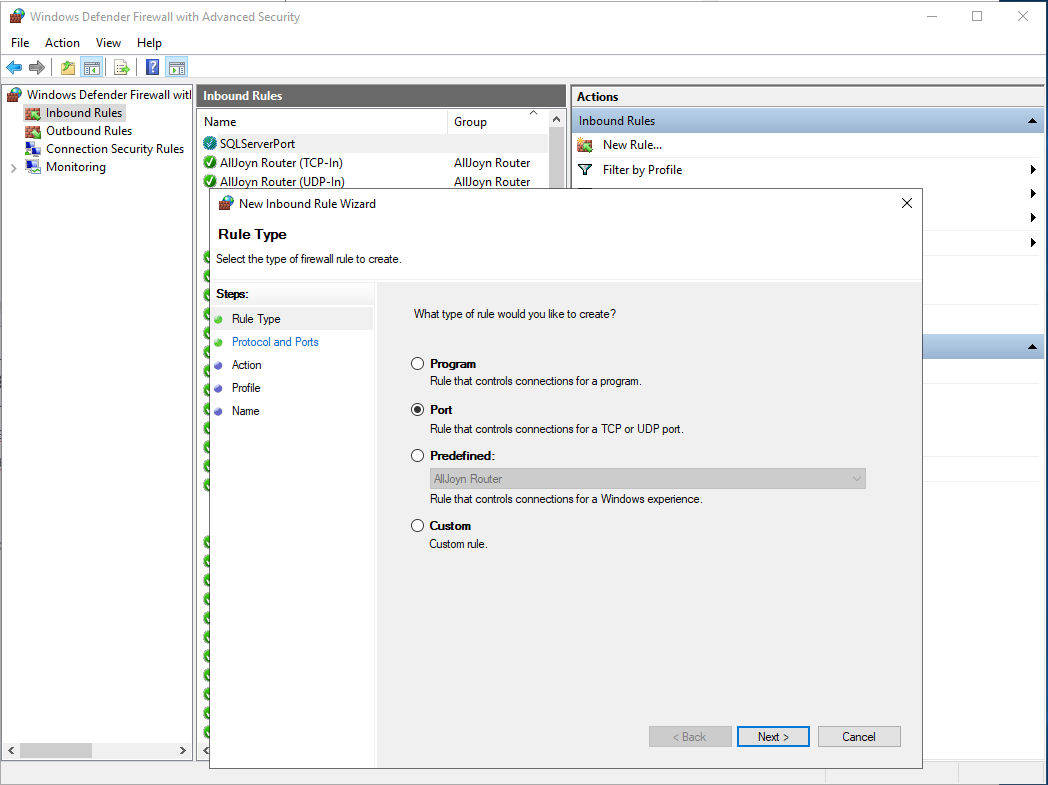
Task: Select Connection Security Rules in the tree
Action: point(115,149)
